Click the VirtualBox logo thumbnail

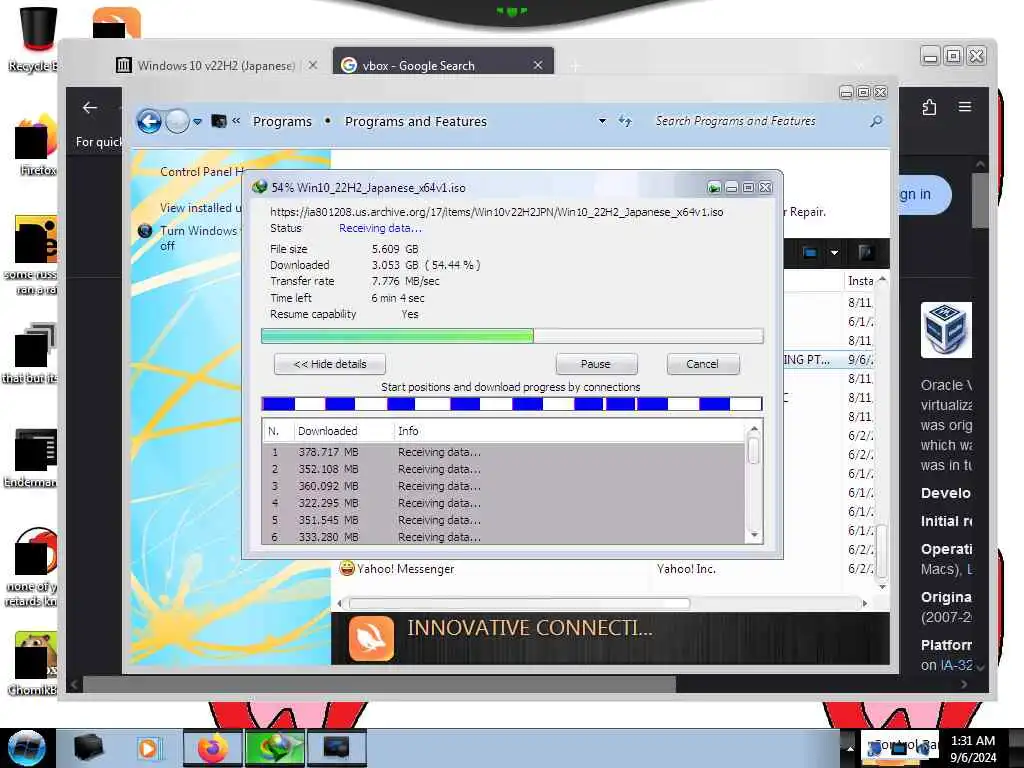(x=946, y=330)
